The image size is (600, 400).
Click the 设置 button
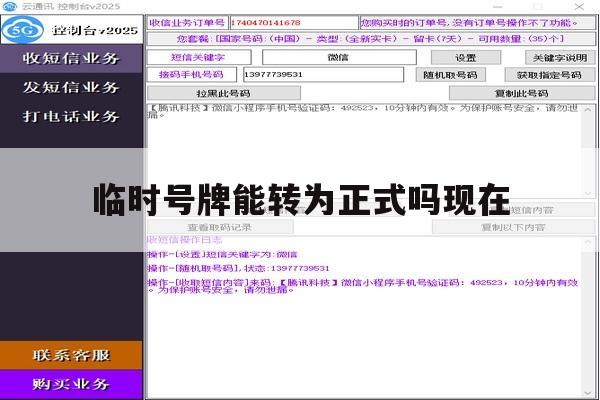(466, 58)
